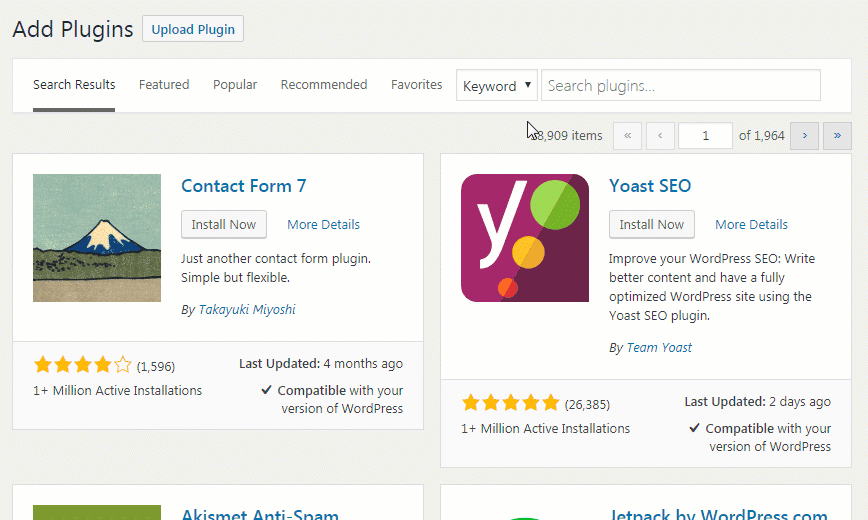Click Yoast SEO five-star rating
The width and height of the screenshot is (868, 520).
click(x=511, y=403)
